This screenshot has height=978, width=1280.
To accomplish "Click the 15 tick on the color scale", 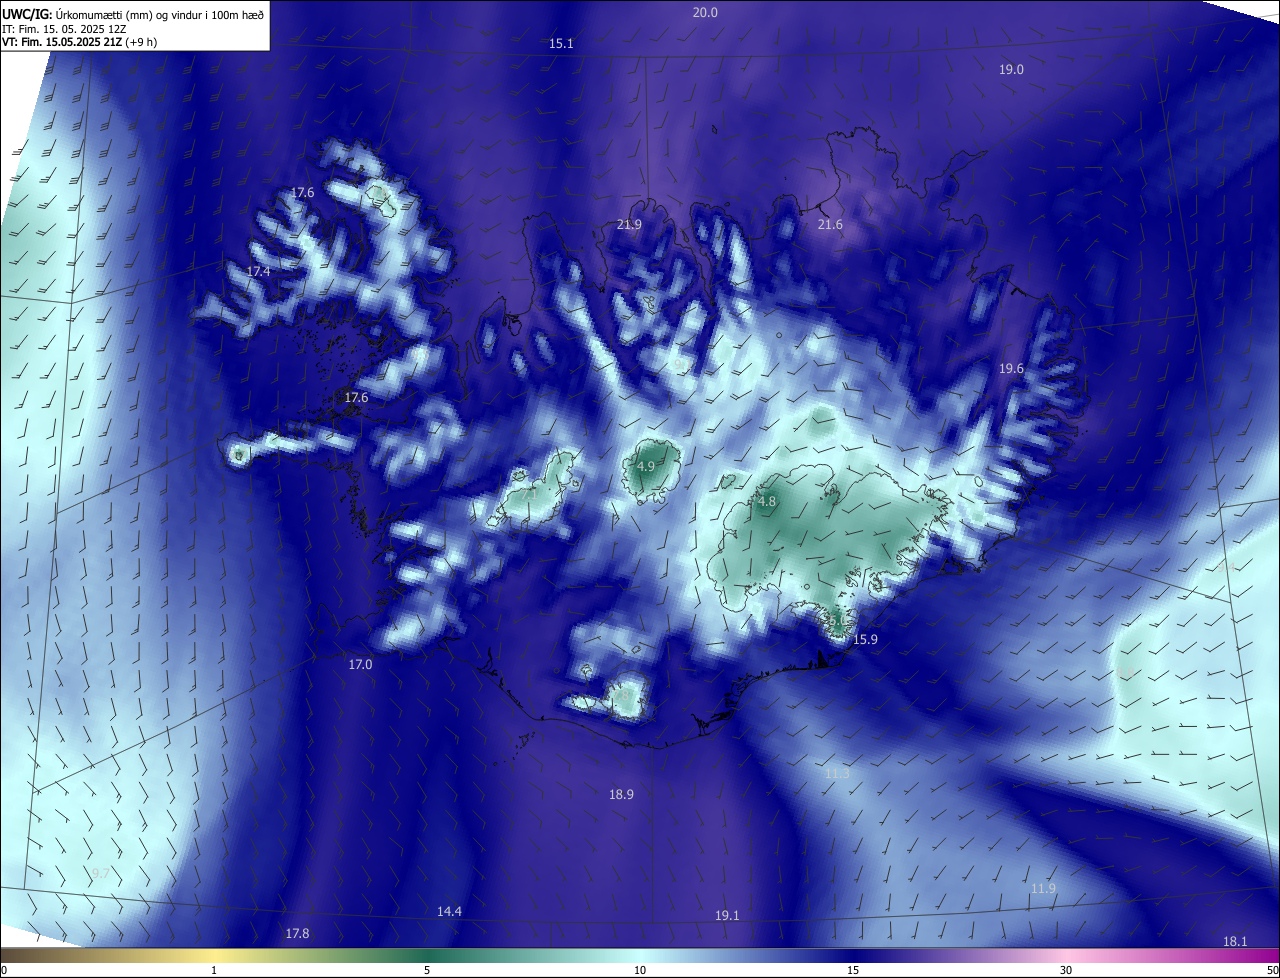I will pos(853,970).
